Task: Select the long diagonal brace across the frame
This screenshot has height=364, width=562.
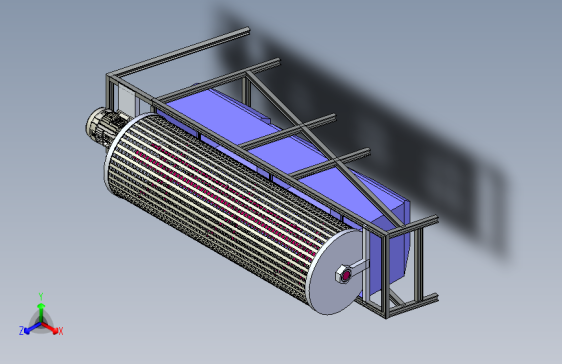Action: pyautogui.click(x=323, y=149)
